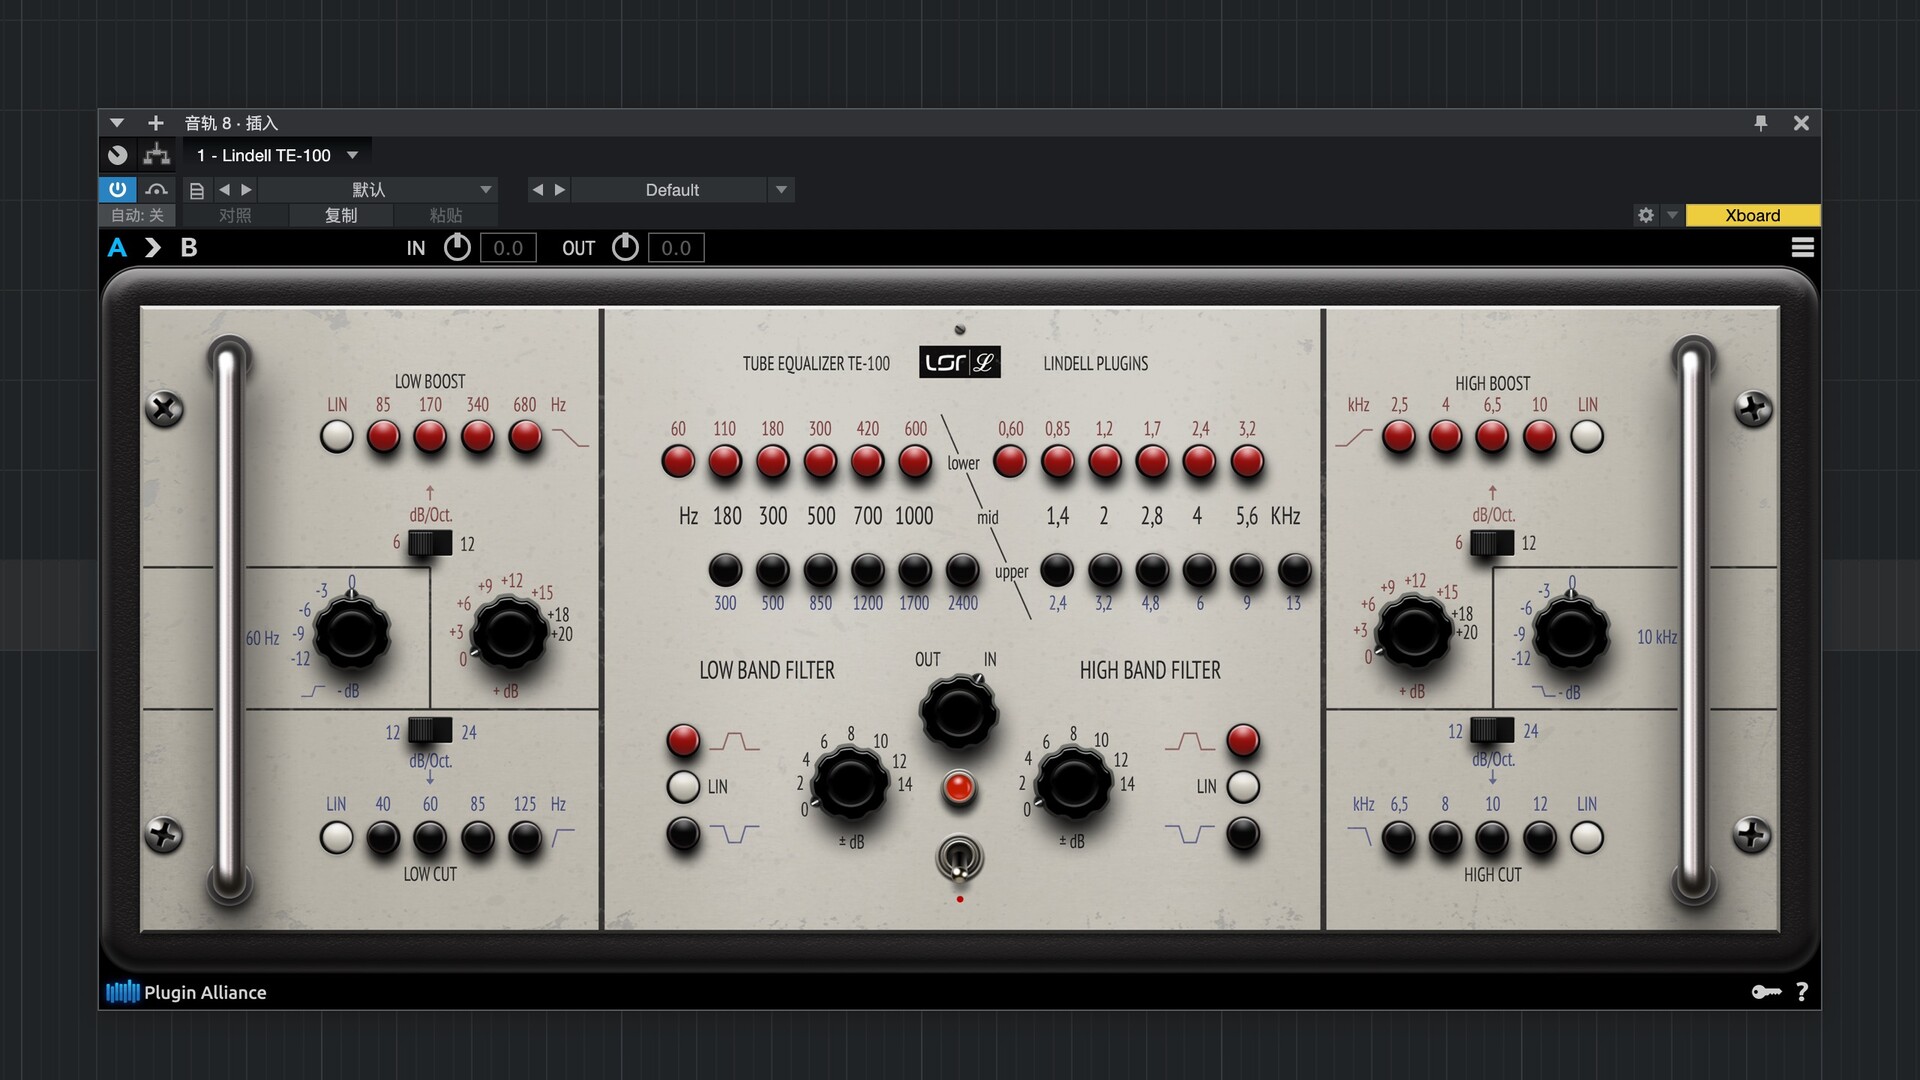This screenshot has width=1920, height=1080.
Task: Go to previous preset with left arrow
Action: [224, 189]
